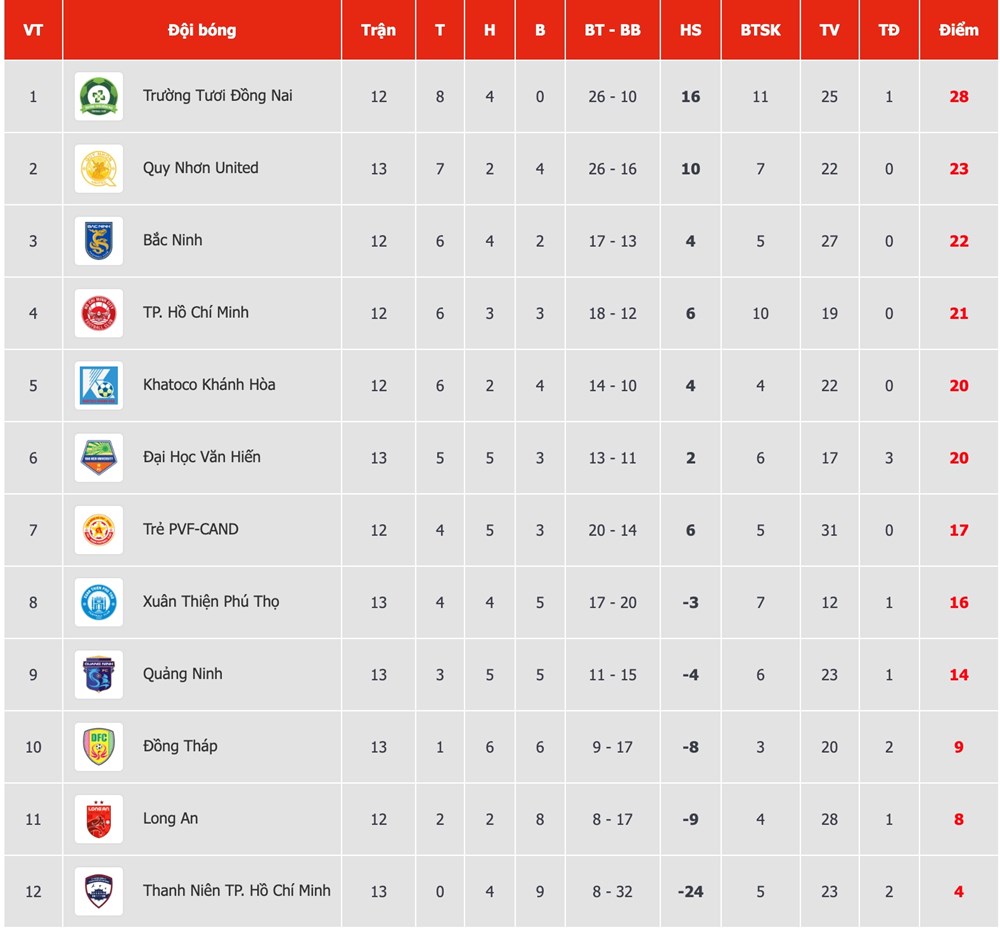This screenshot has height=932, width=1000.
Task: Click Trường Tươi Đồng Nai's 28 points value
Action: coord(958,97)
